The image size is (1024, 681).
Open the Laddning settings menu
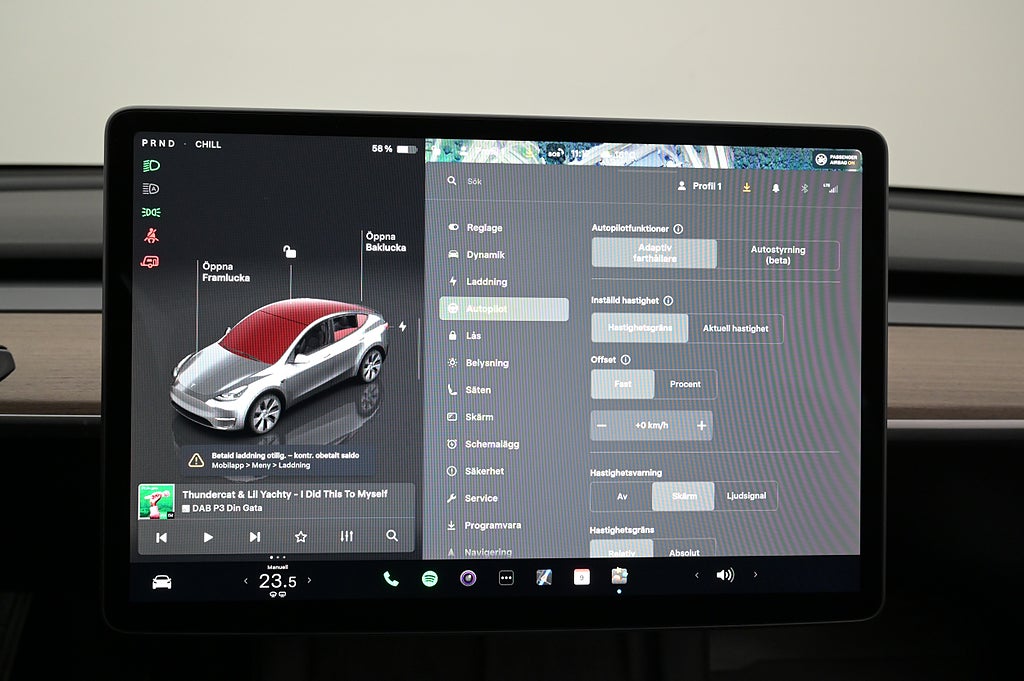tap(486, 282)
